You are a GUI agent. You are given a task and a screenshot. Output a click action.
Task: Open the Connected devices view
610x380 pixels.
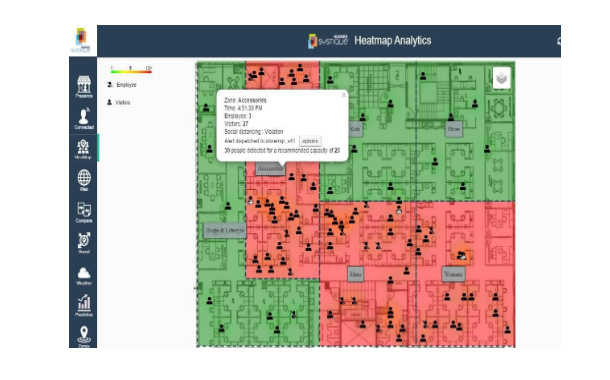[84, 119]
